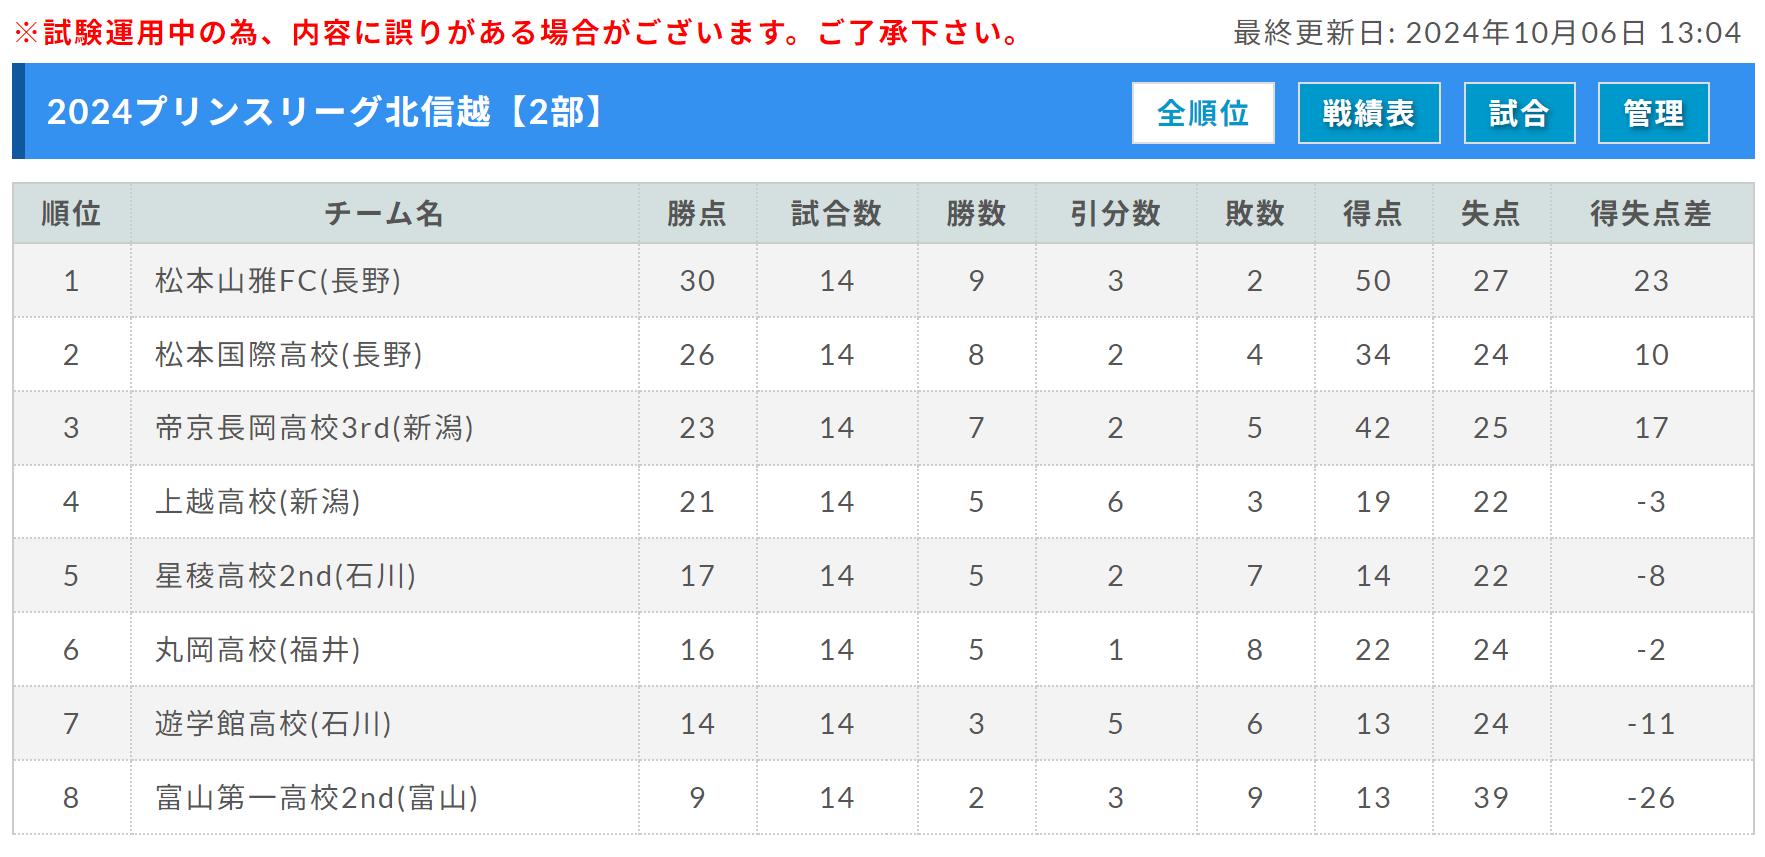Click the チーム名 column header
The image size is (1765, 857).
coord(385,213)
